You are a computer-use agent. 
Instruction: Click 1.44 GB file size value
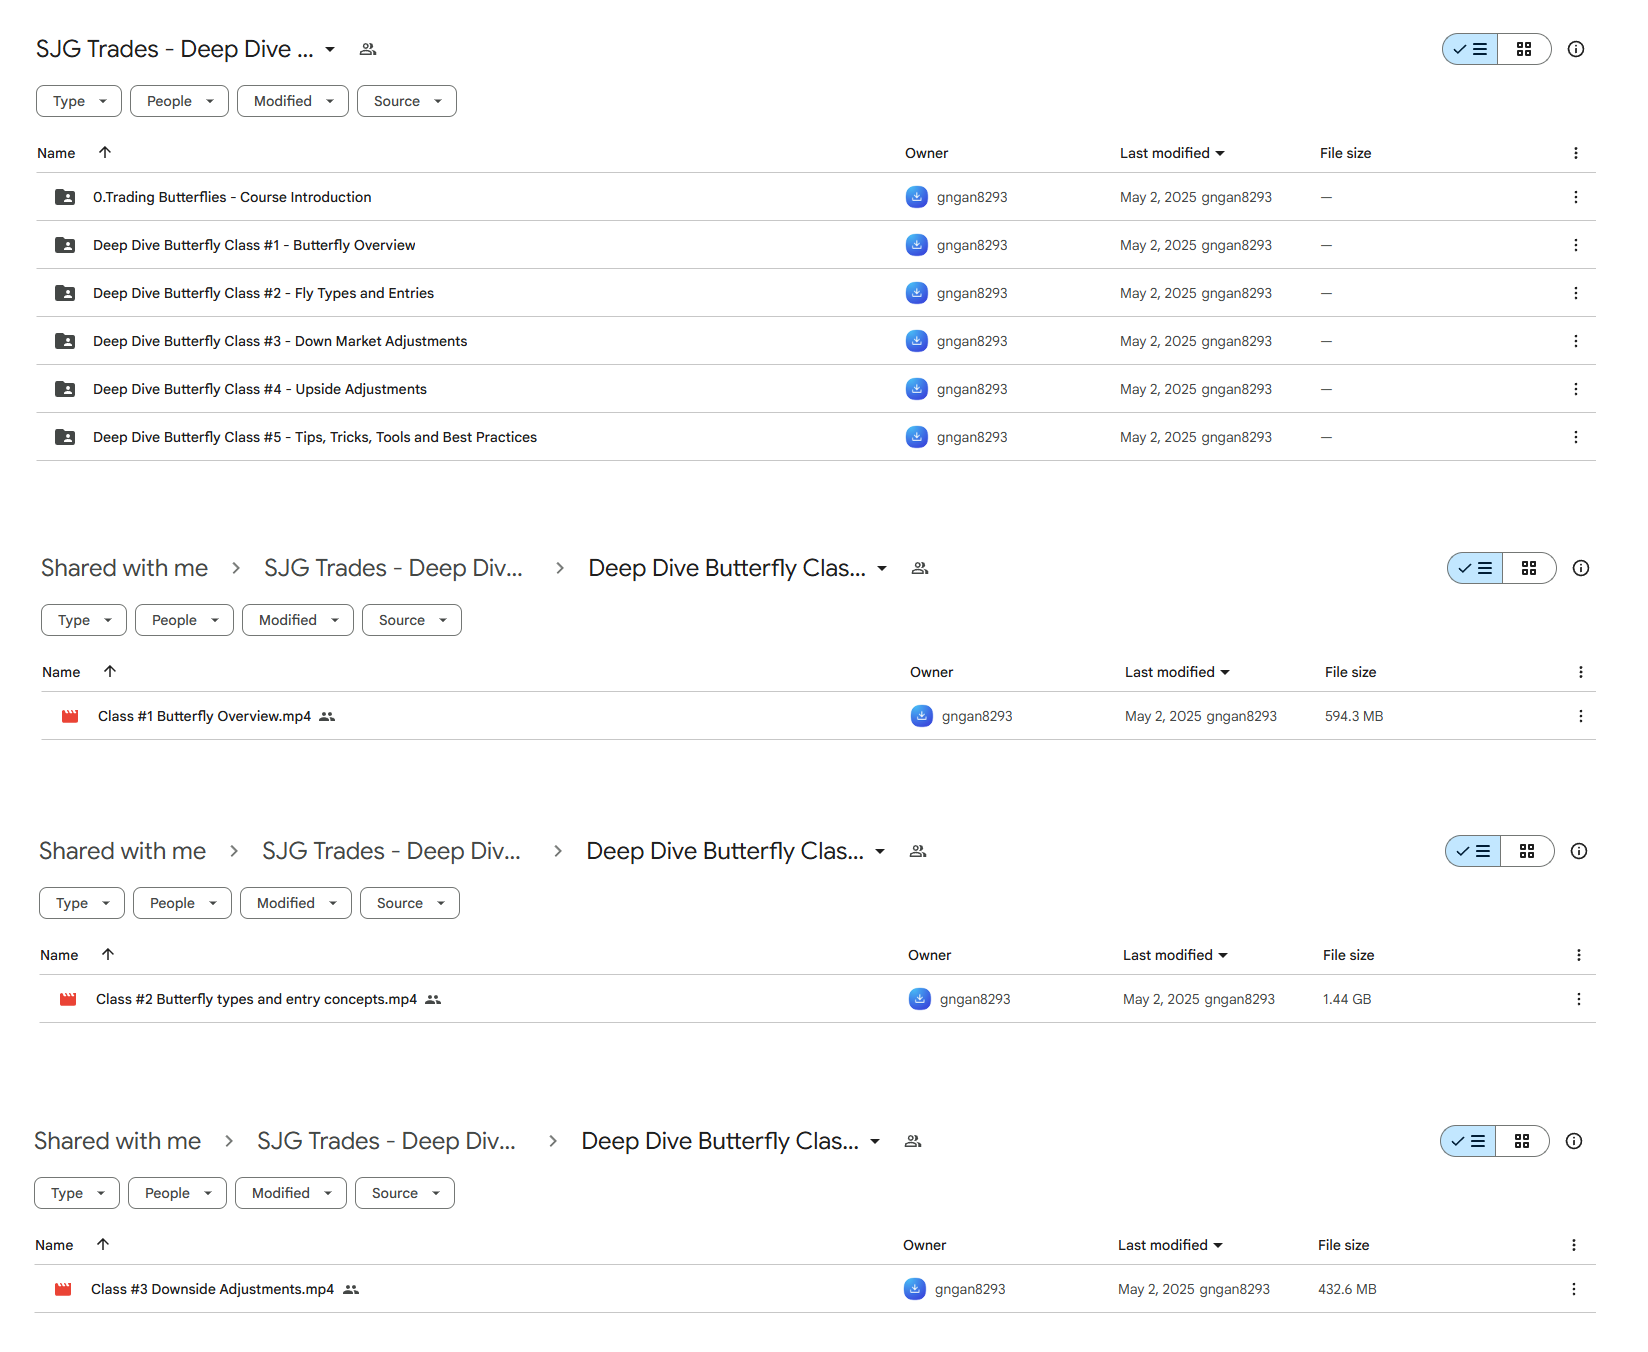tap(1347, 999)
